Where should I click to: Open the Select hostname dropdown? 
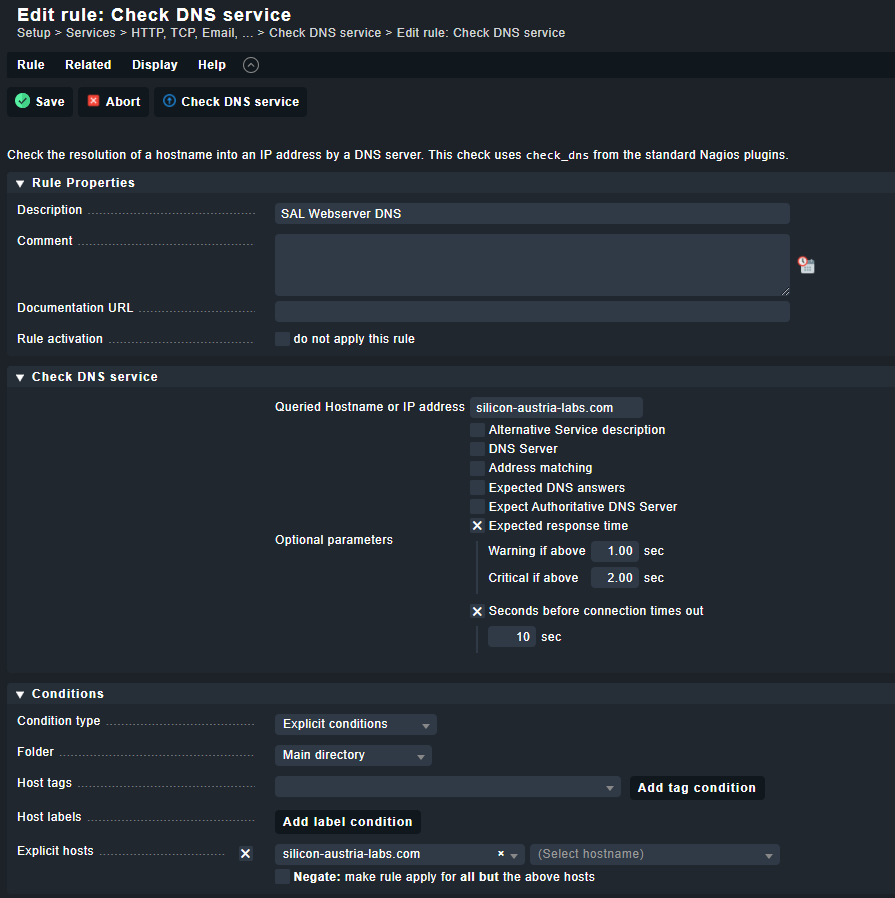[654, 854]
